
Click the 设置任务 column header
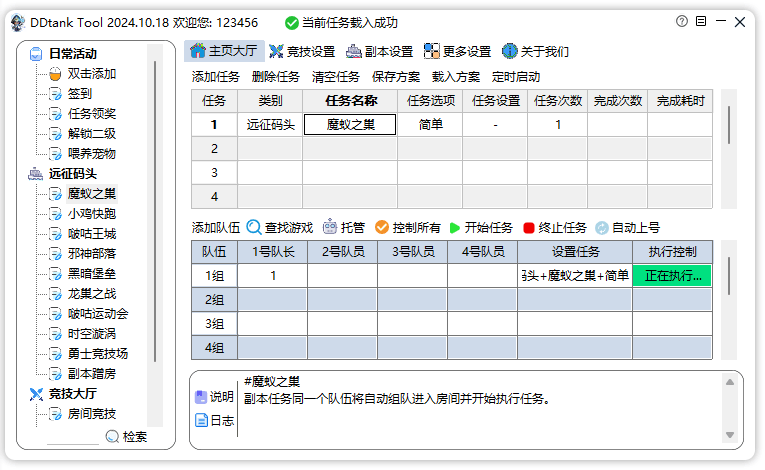(575, 252)
